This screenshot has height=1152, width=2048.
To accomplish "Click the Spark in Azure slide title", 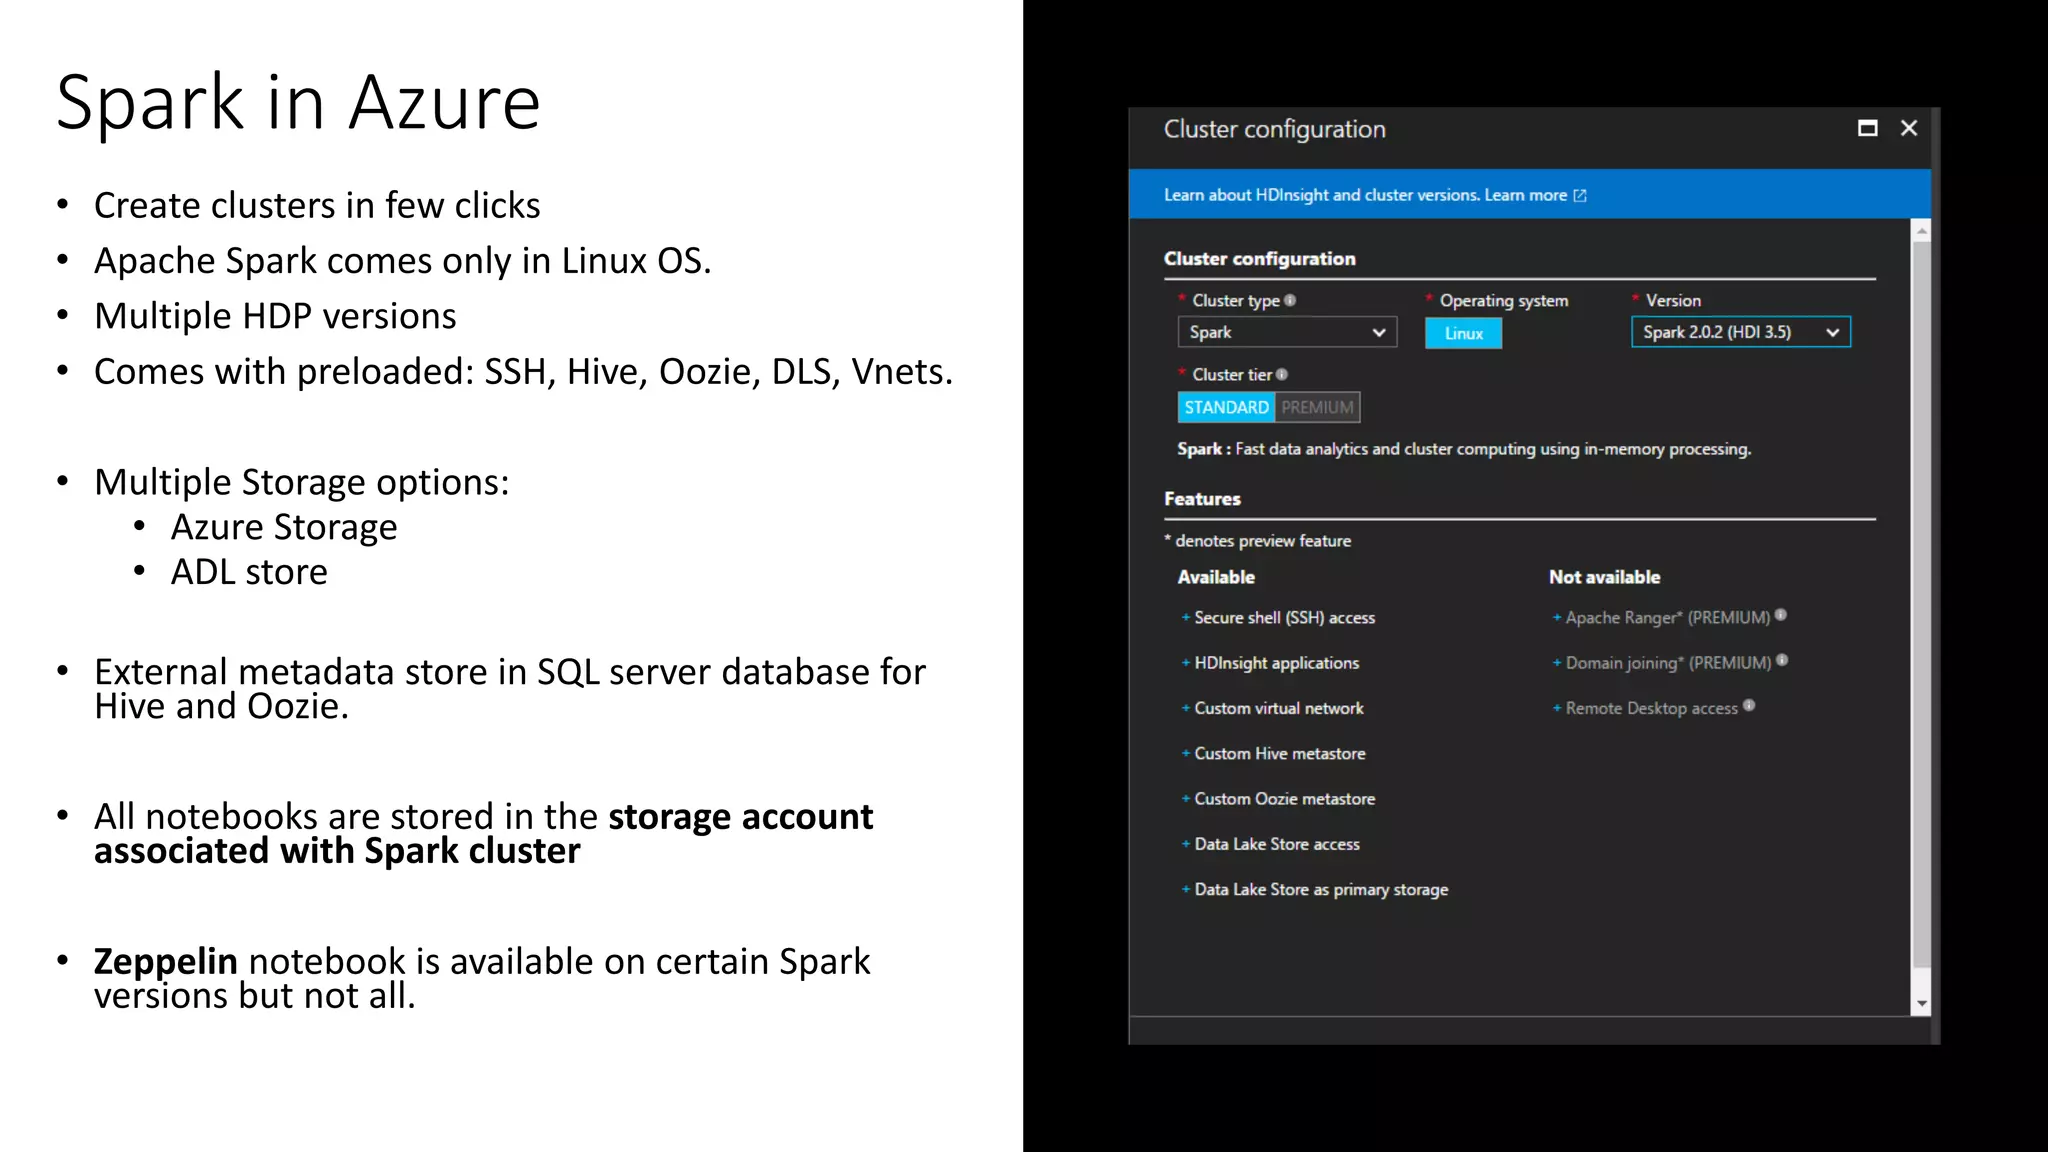I will point(298,102).
